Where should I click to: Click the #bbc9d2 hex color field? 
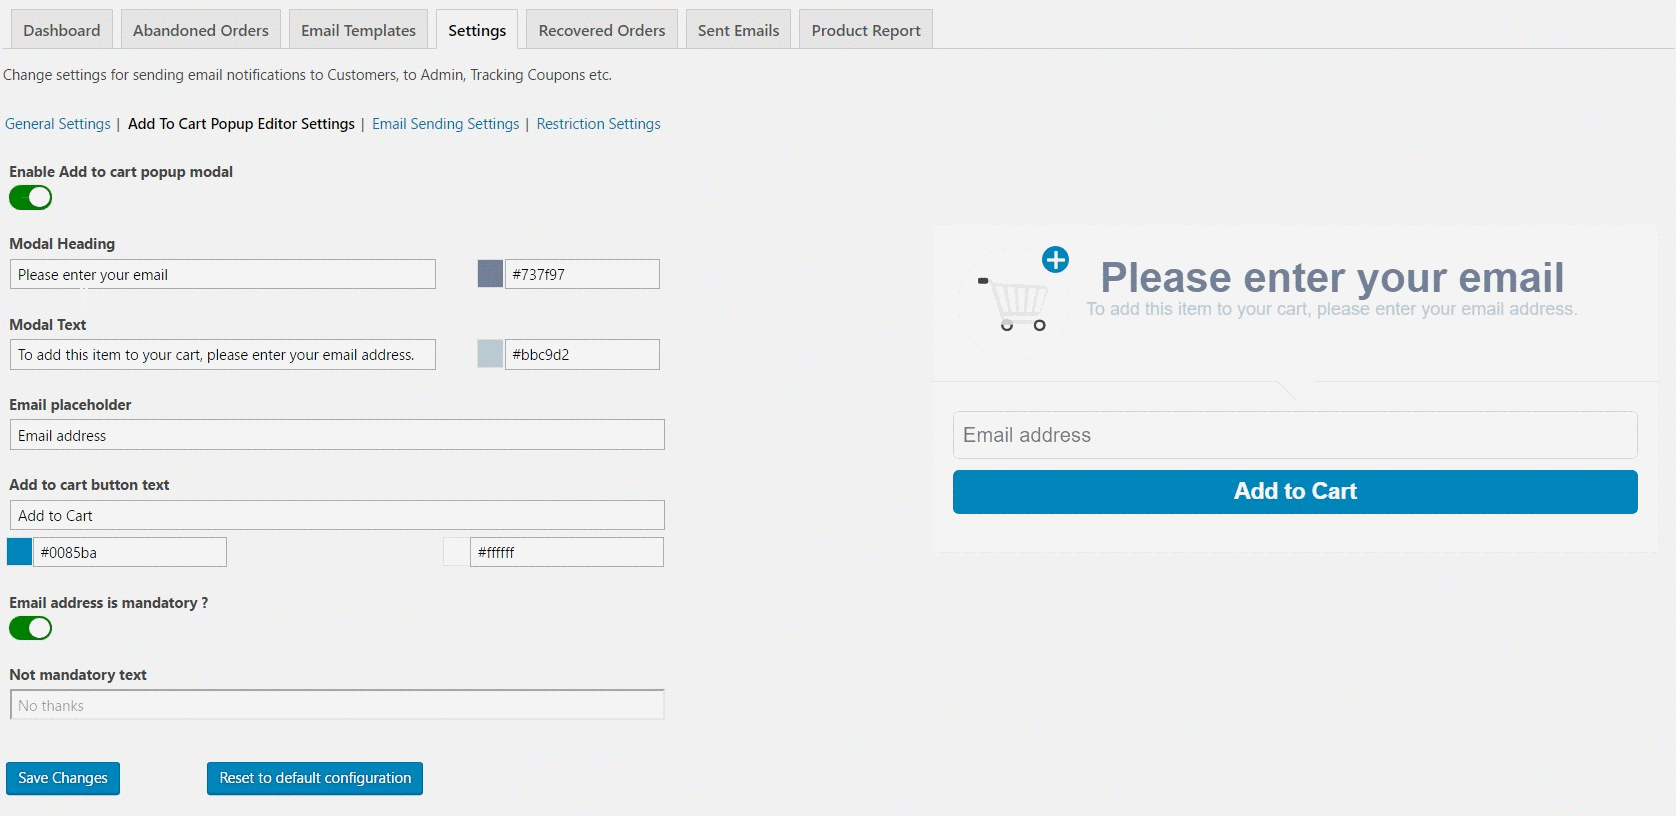pos(582,354)
